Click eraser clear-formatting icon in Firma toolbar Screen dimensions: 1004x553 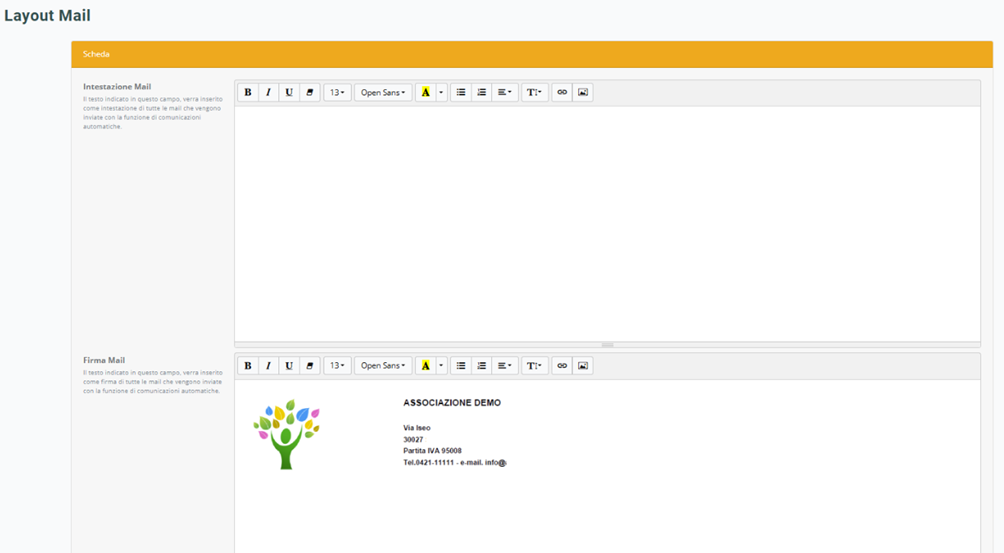(x=309, y=366)
